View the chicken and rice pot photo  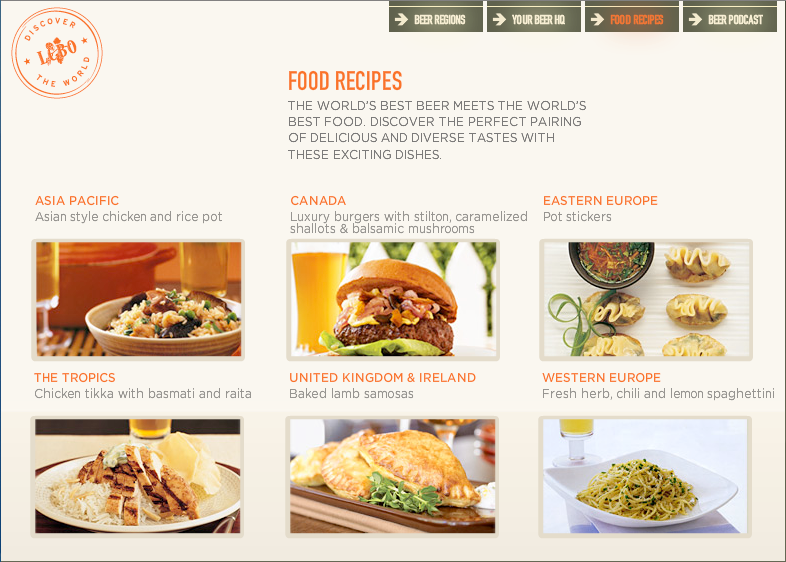coord(138,300)
